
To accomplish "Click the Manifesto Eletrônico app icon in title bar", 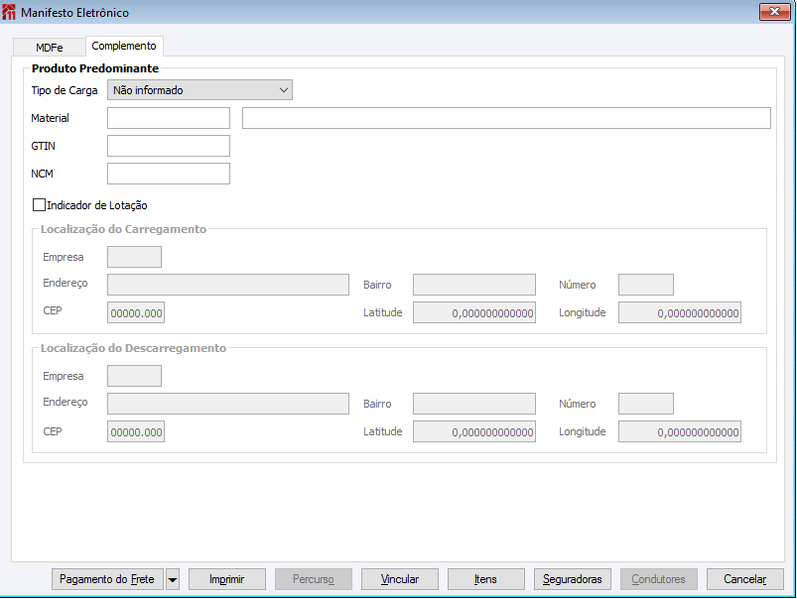I will (x=9, y=12).
